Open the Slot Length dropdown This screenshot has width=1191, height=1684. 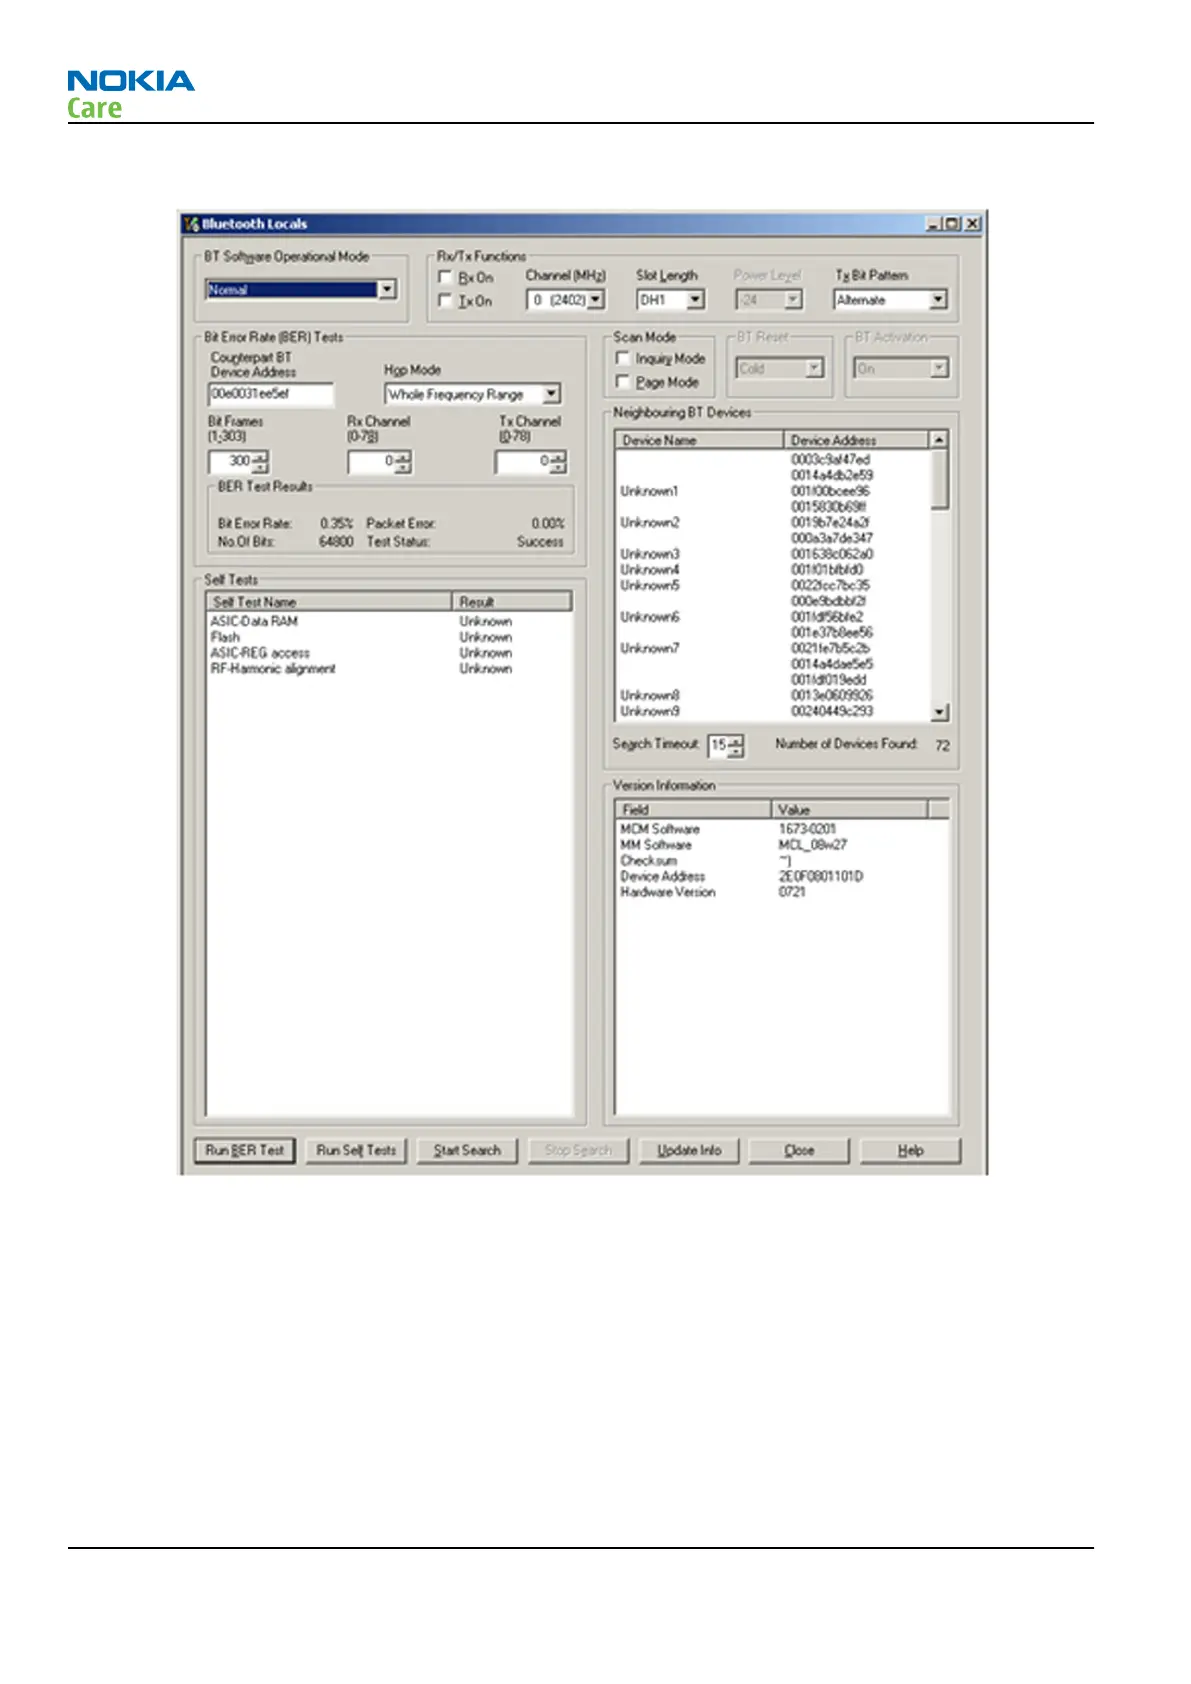click(696, 299)
